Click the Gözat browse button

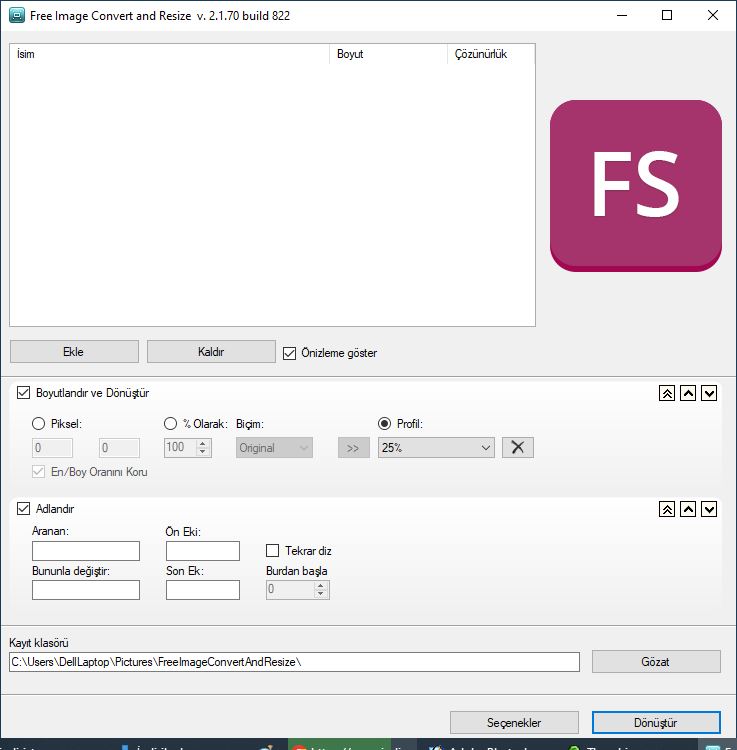656,662
